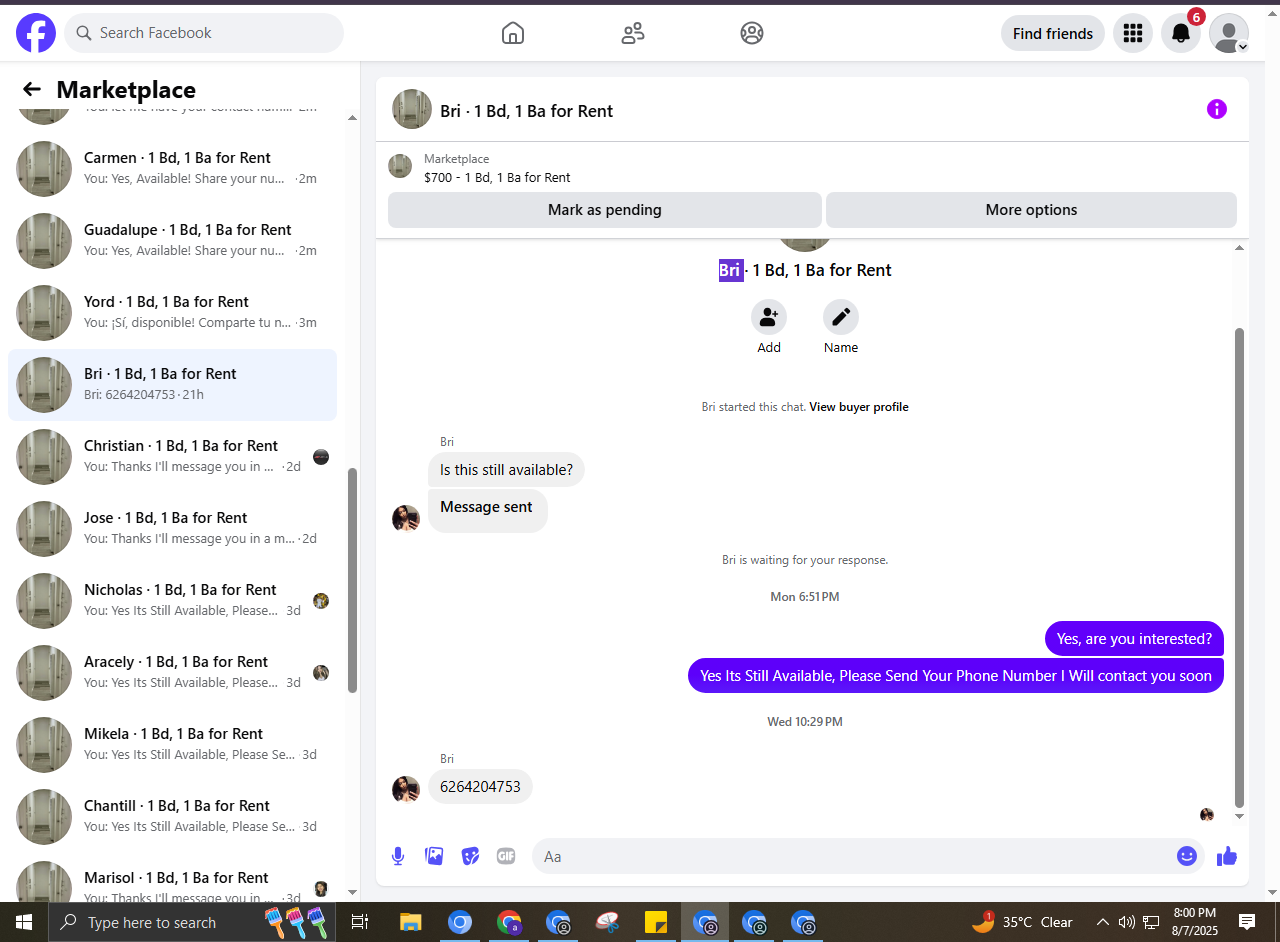The width and height of the screenshot is (1280, 942).
Task: Click the chat messages scrollbar thumb
Action: pos(1240,567)
